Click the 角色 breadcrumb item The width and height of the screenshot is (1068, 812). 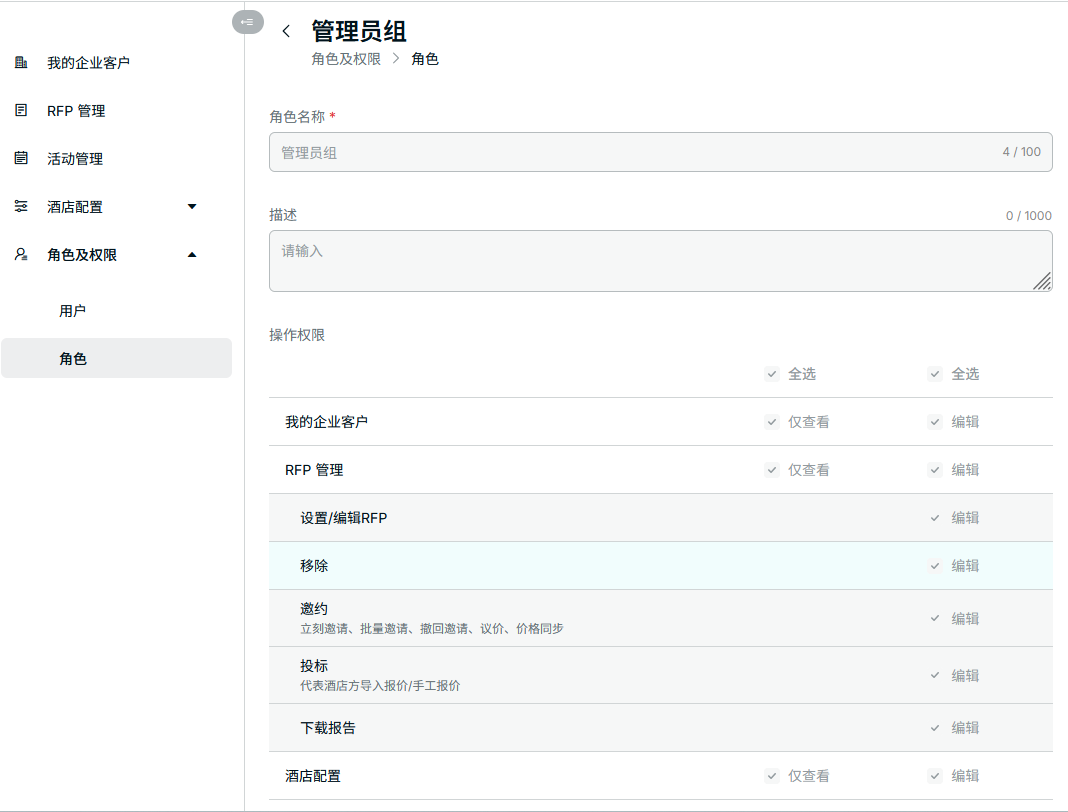(x=425, y=59)
